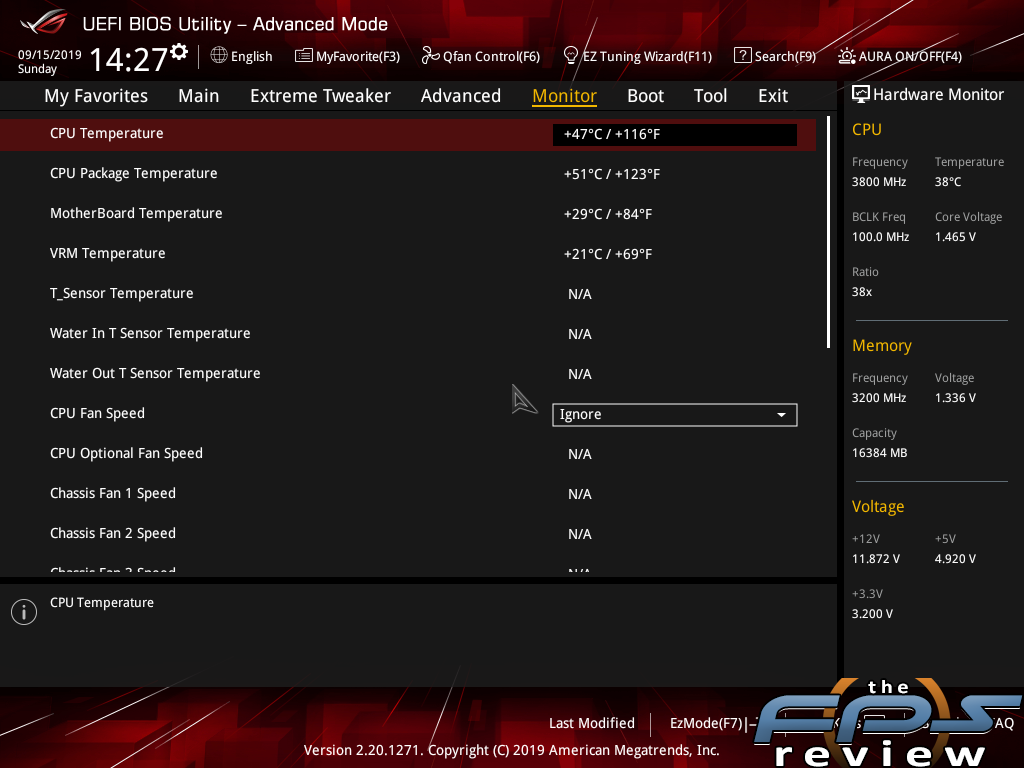Click the +29°C / +84°F motherboard value
This screenshot has height=768, width=1024.
click(x=608, y=214)
